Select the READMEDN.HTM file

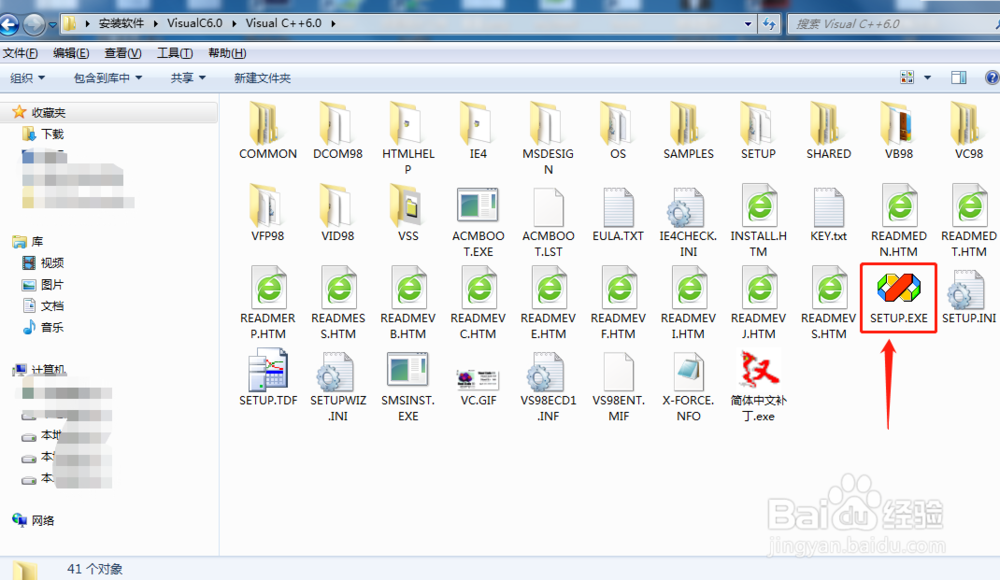(899, 221)
